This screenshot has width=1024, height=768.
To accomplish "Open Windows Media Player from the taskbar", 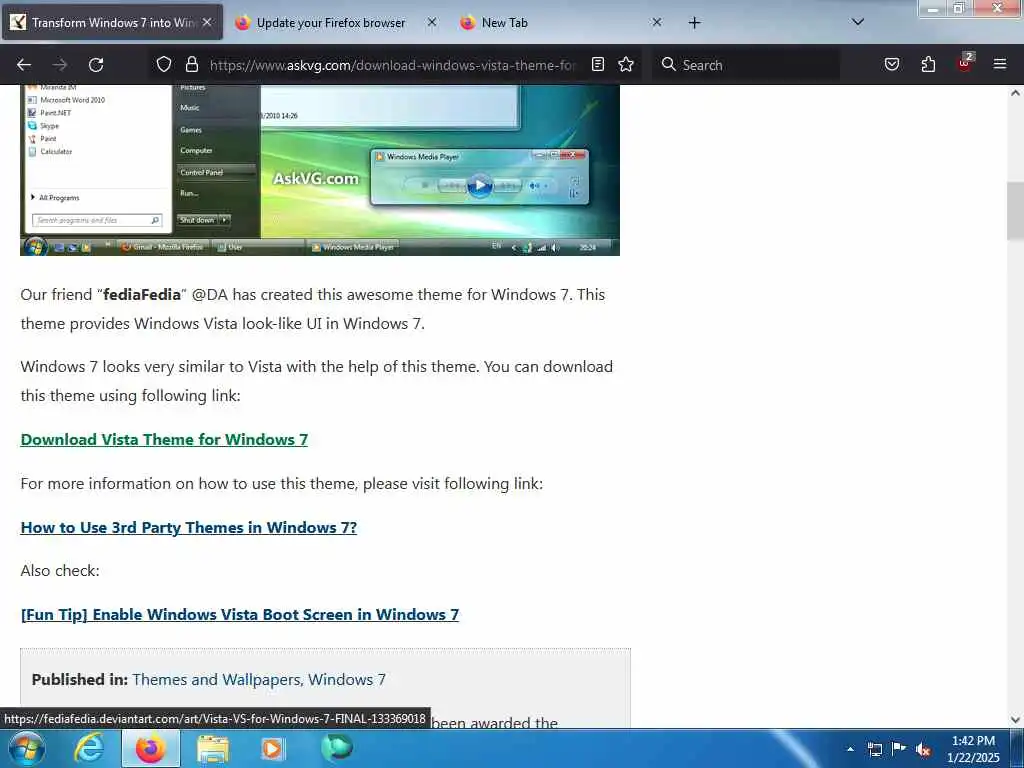I will tap(273, 748).
